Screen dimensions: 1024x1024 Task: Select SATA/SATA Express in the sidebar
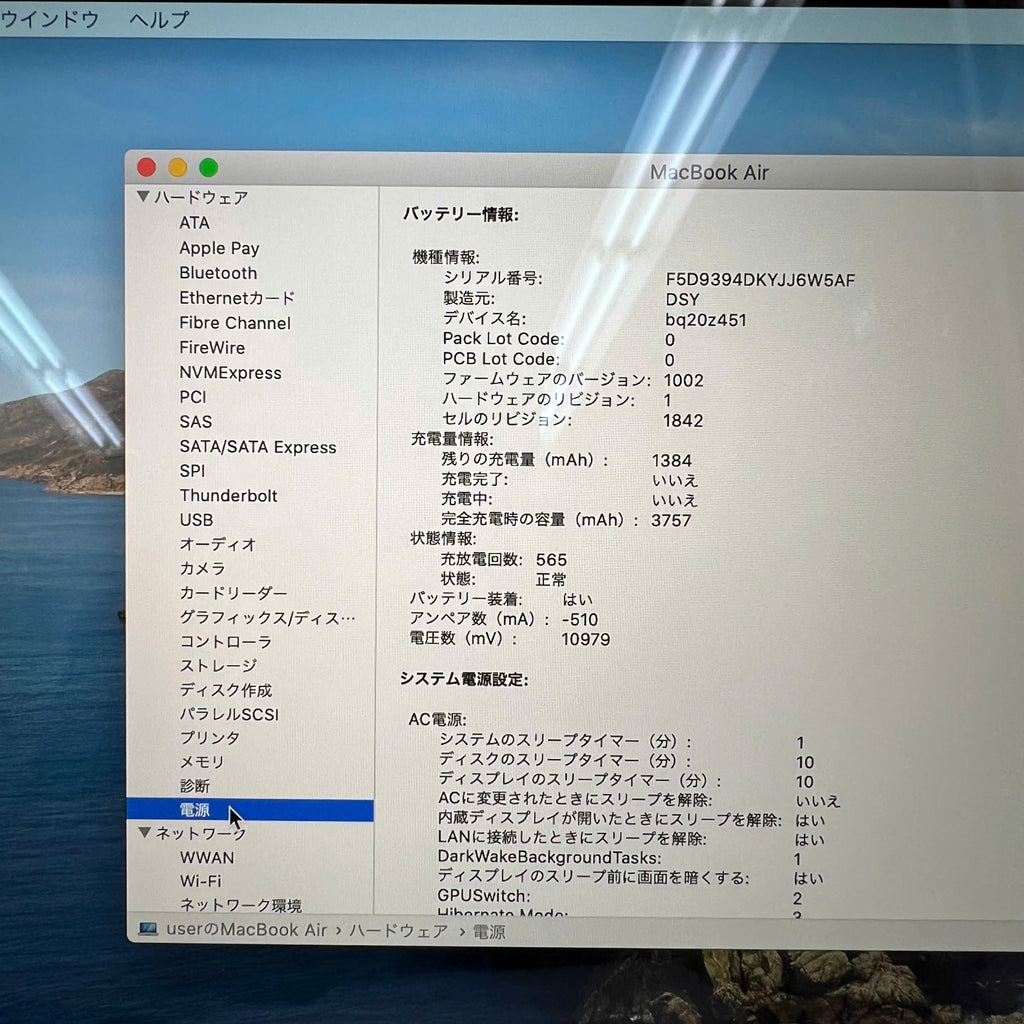(258, 447)
